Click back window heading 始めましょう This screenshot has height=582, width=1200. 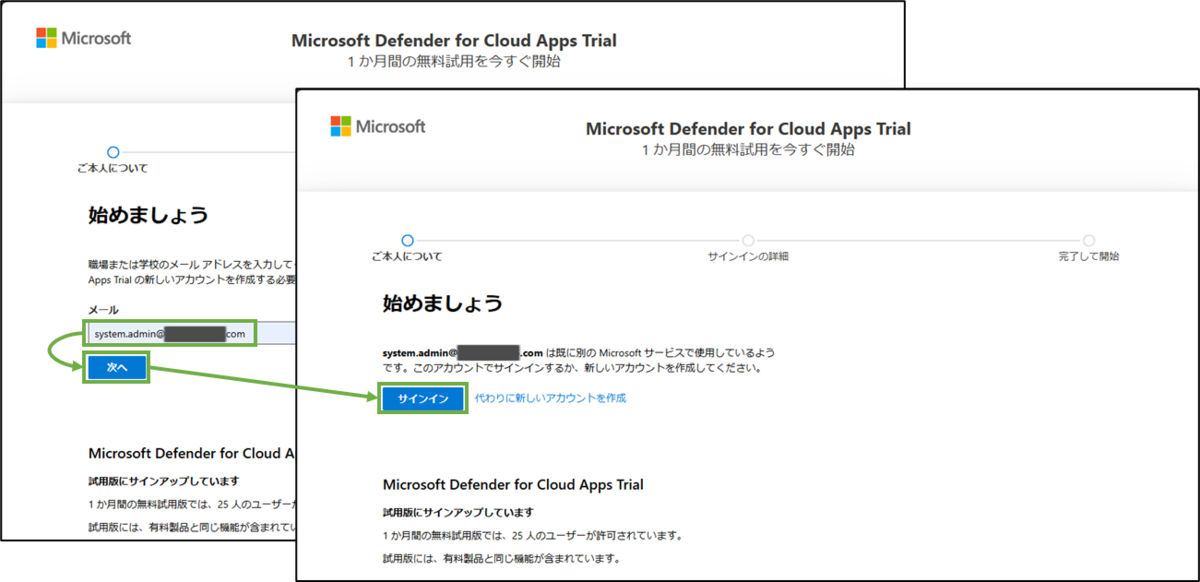(148, 215)
